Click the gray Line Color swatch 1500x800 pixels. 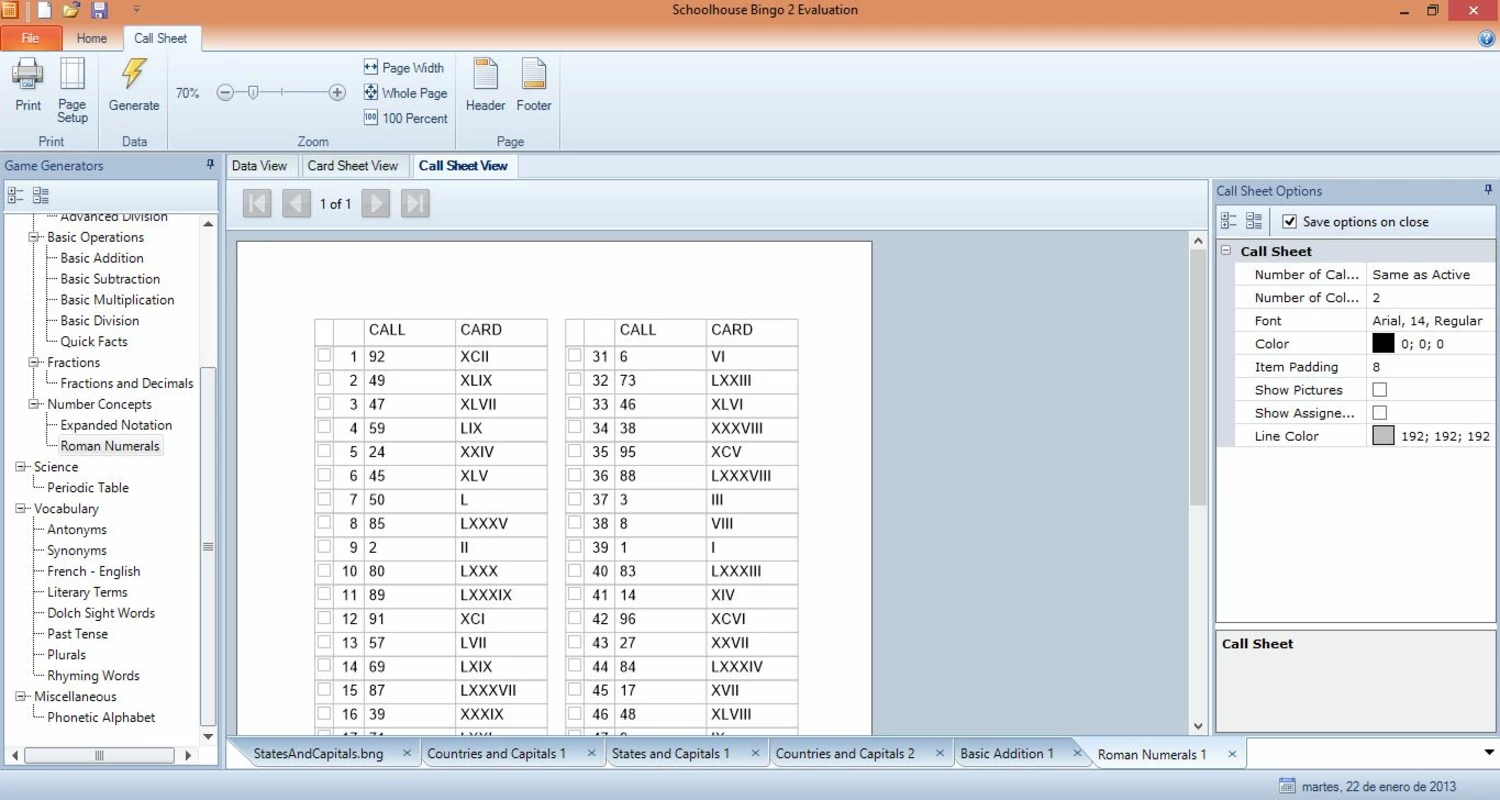point(1383,436)
